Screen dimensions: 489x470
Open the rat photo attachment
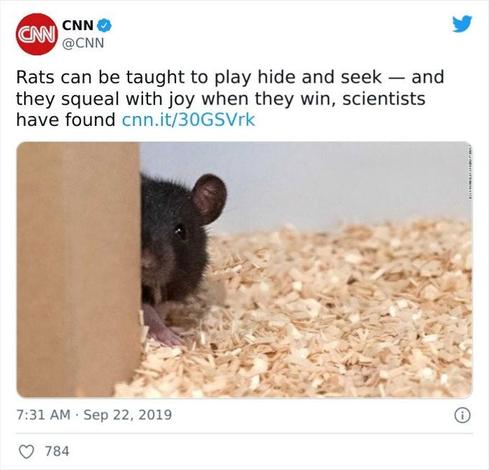[x=244, y=270]
